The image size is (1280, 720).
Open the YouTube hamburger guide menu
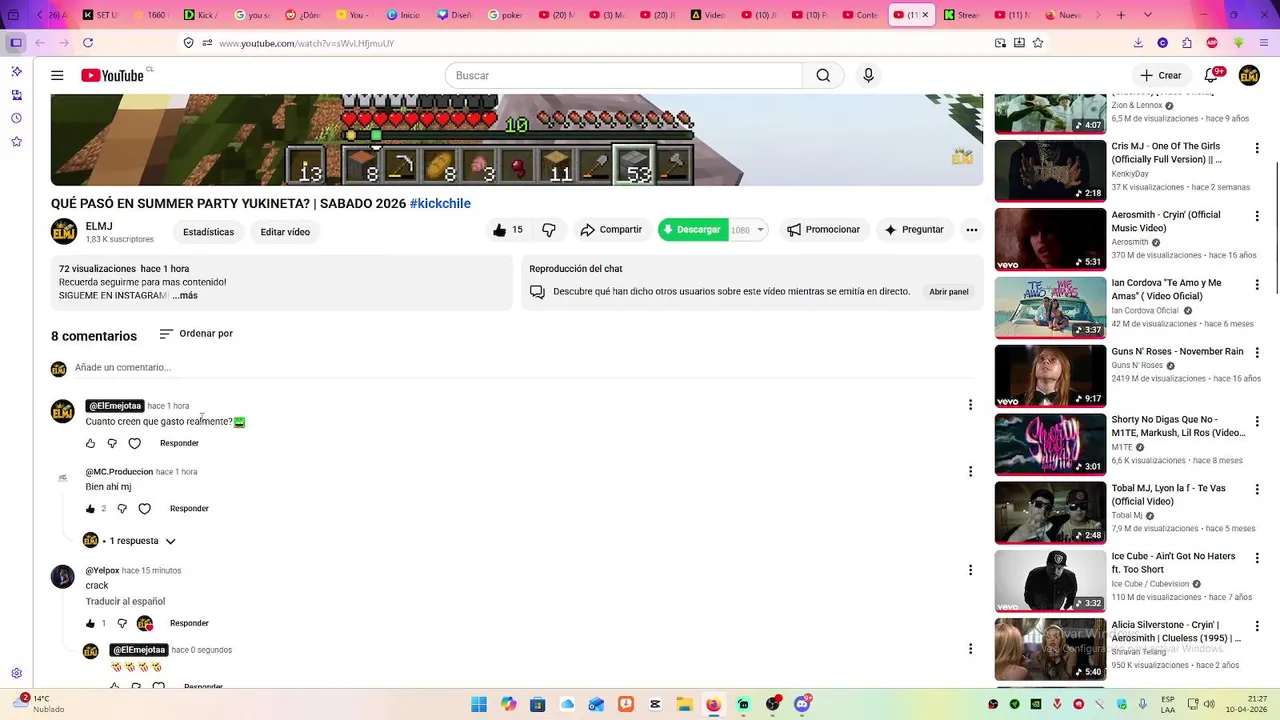point(57,75)
